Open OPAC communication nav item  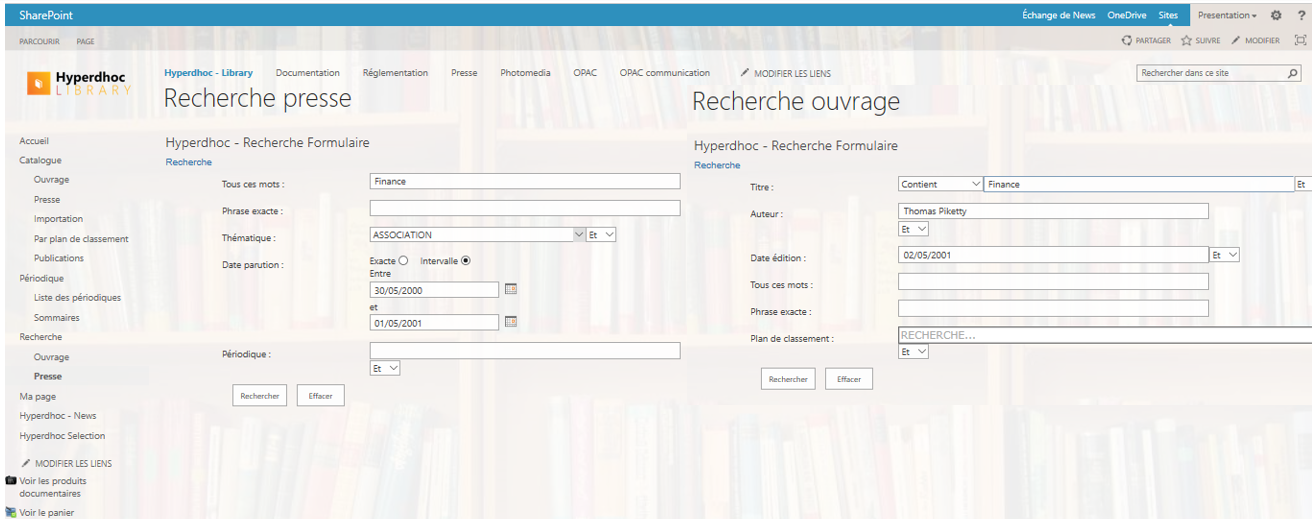click(x=665, y=73)
